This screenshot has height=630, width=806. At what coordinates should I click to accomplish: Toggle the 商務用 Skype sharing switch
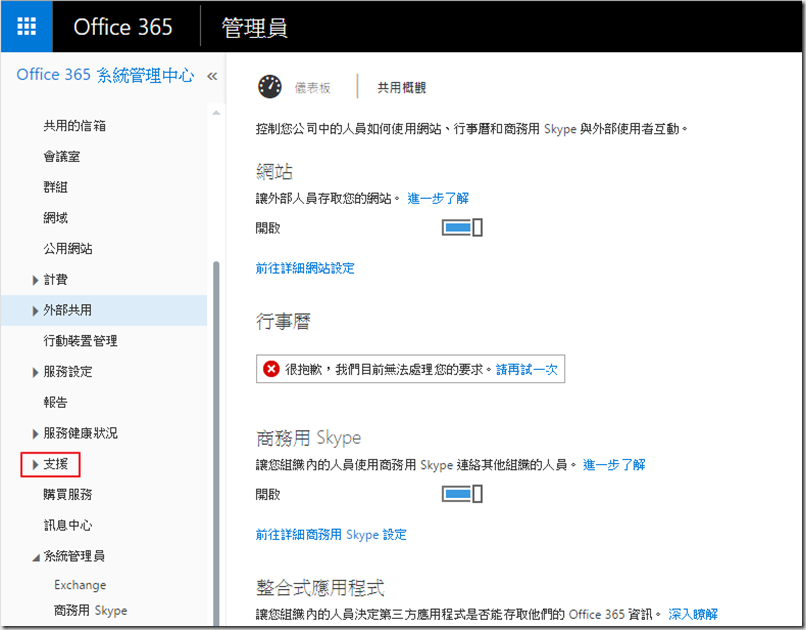coord(462,494)
